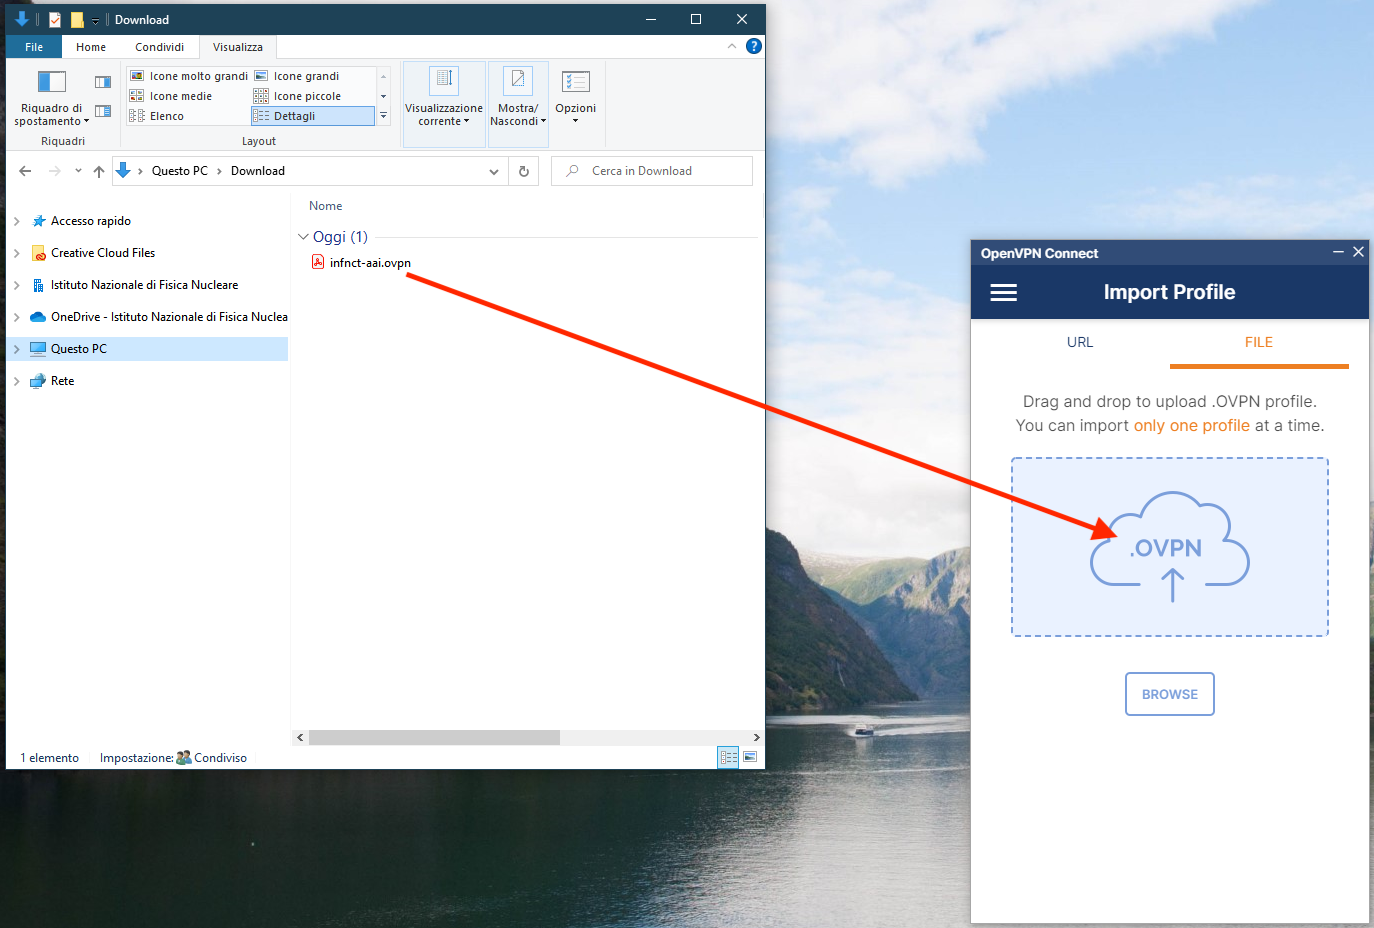The width and height of the screenshot is (1374, 928).
Task: Expand Rete tree node
Action: coord(17,381)
